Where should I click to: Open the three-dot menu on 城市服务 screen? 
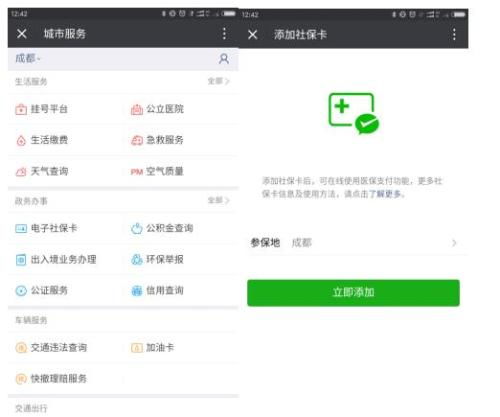[x=224, y=34]
